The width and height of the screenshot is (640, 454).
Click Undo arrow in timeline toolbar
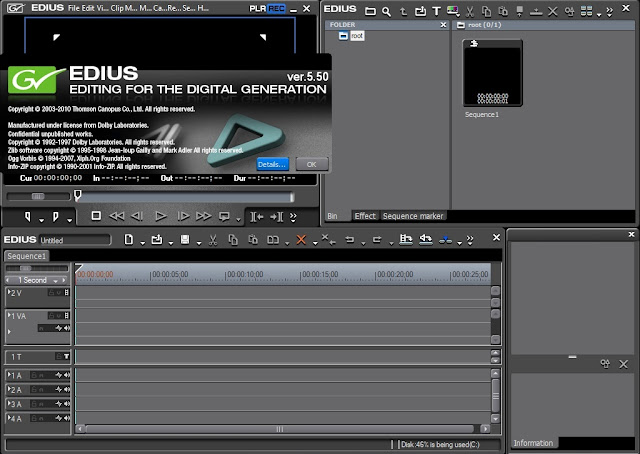pyautogui.click(x=350, y=240)
